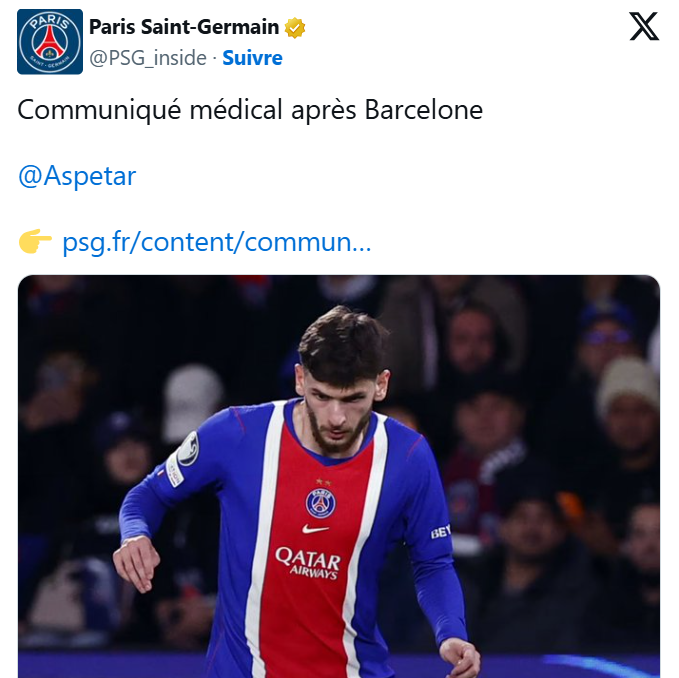Viewport: 679px width, 678px height.
Task: Click the Champions League sleeve badge
Action: pos(188,449)
